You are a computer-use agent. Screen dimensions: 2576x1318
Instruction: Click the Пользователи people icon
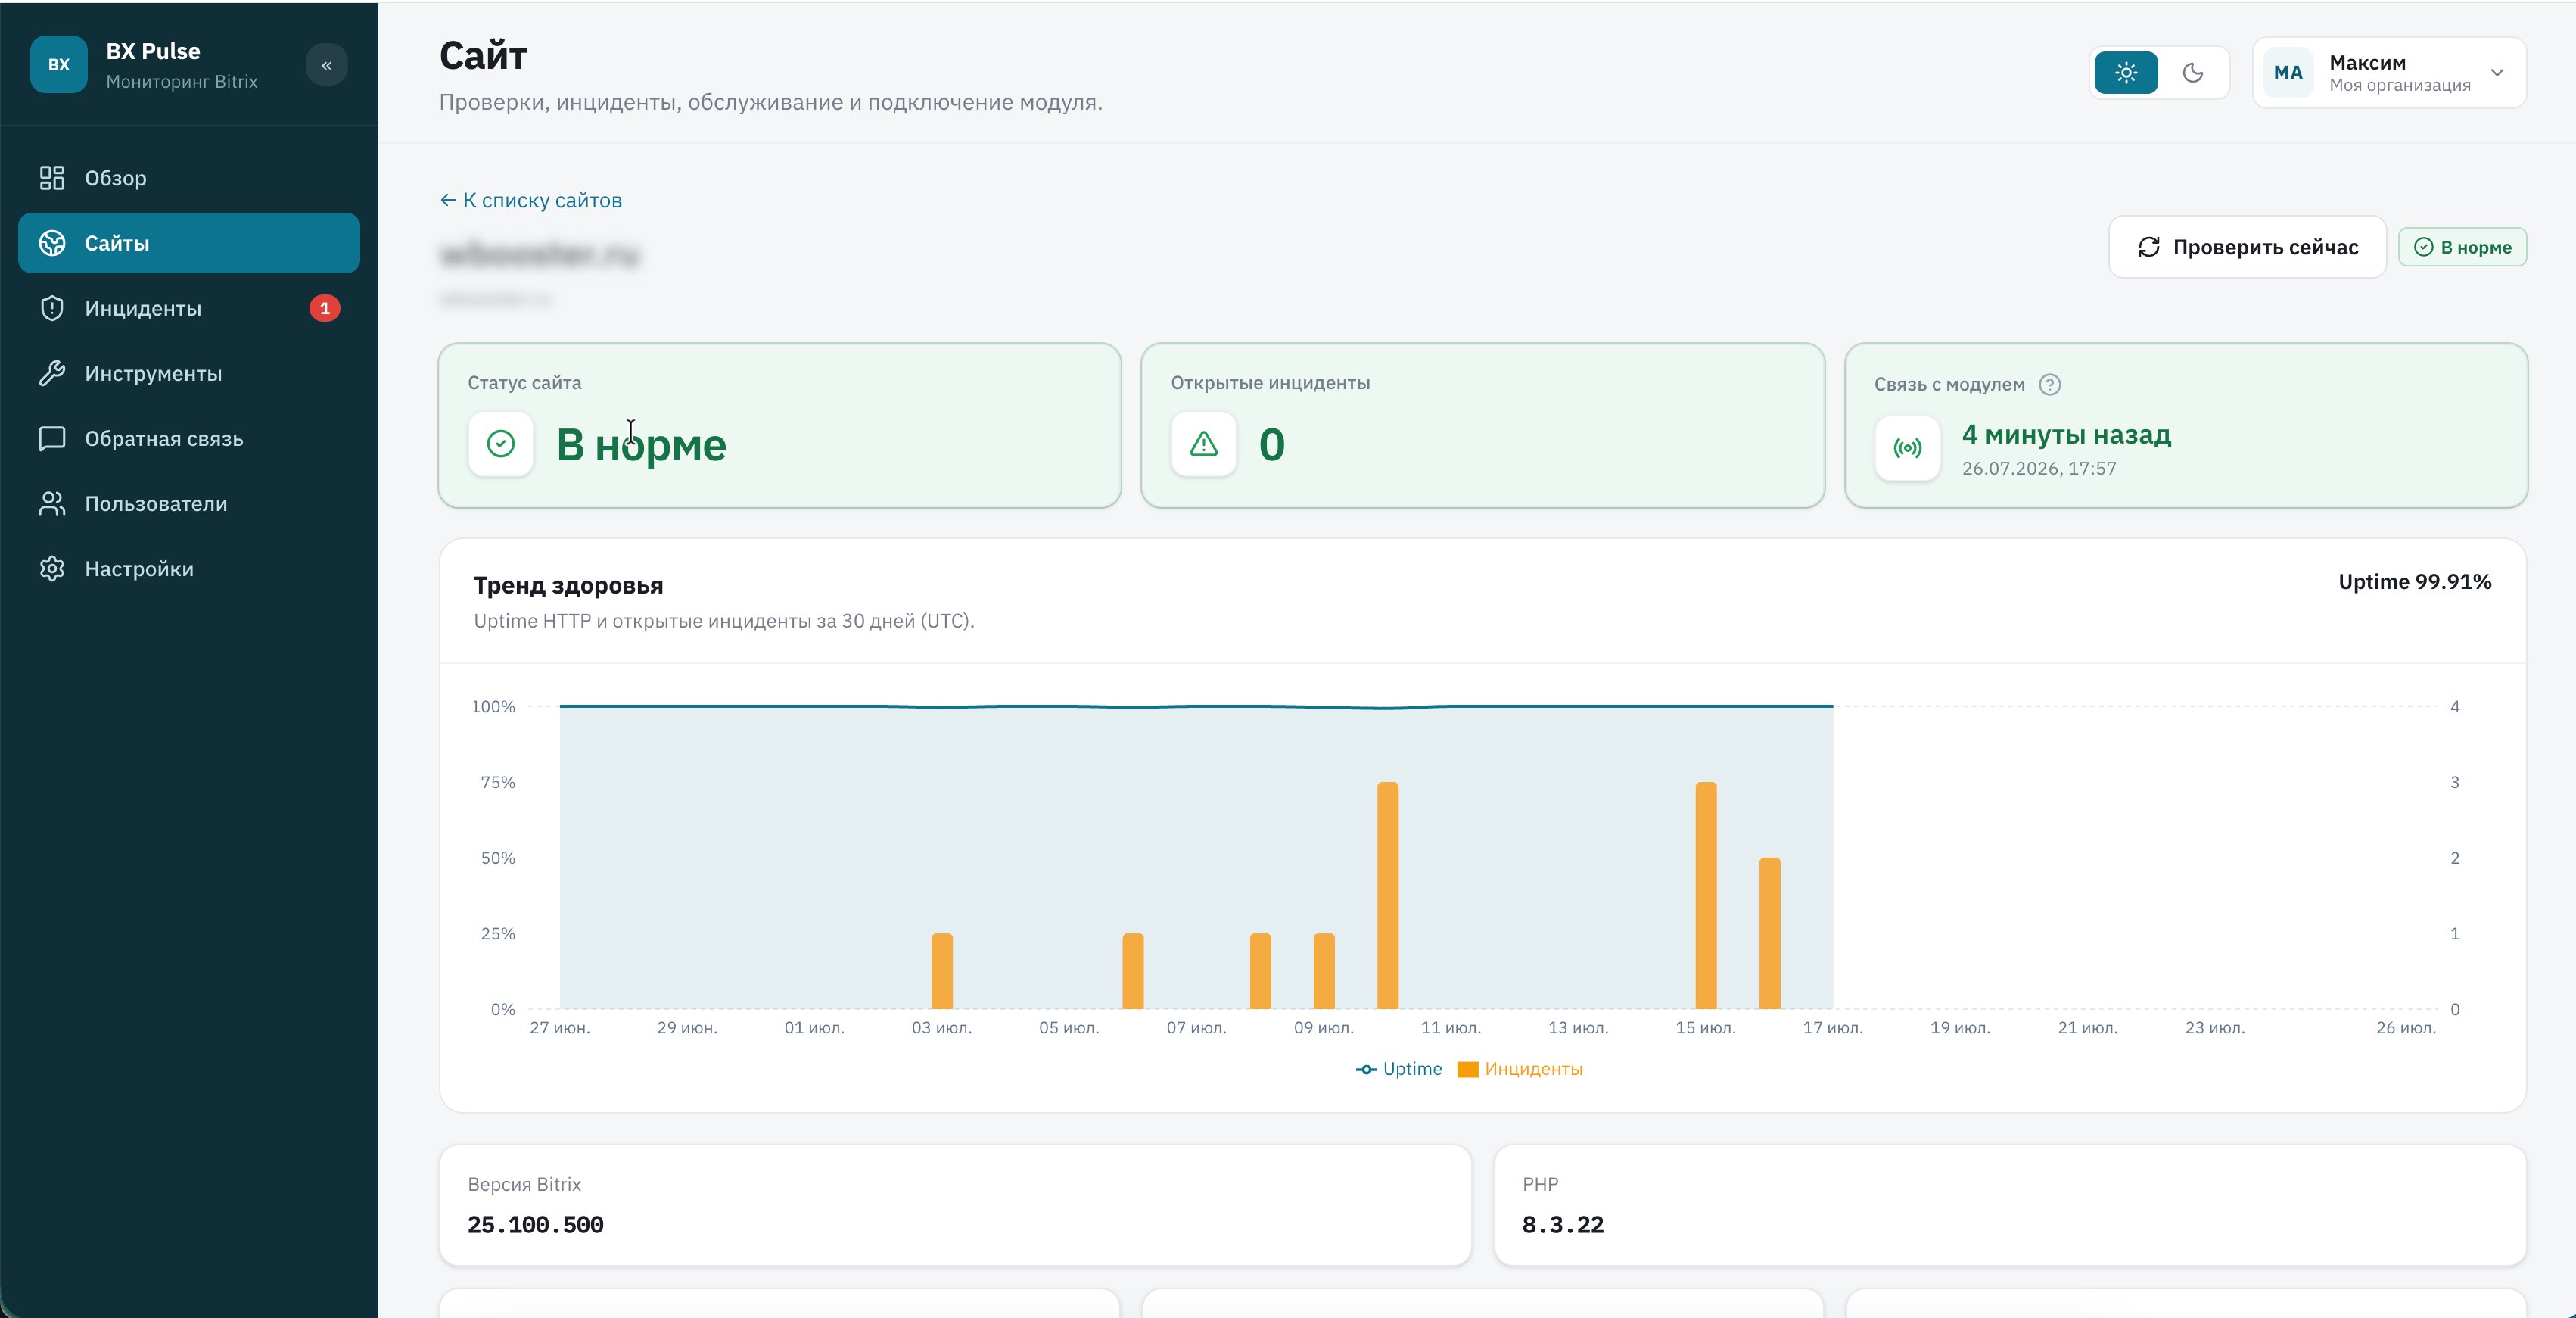click(52, 503)
